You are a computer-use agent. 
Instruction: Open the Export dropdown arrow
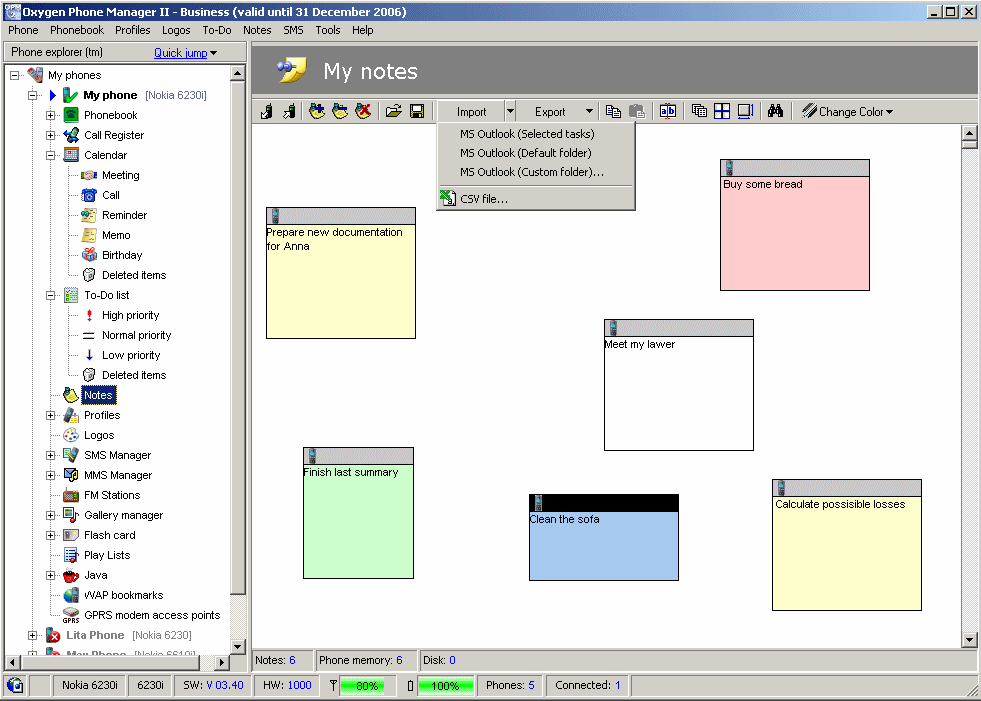(x=589, y=112)
